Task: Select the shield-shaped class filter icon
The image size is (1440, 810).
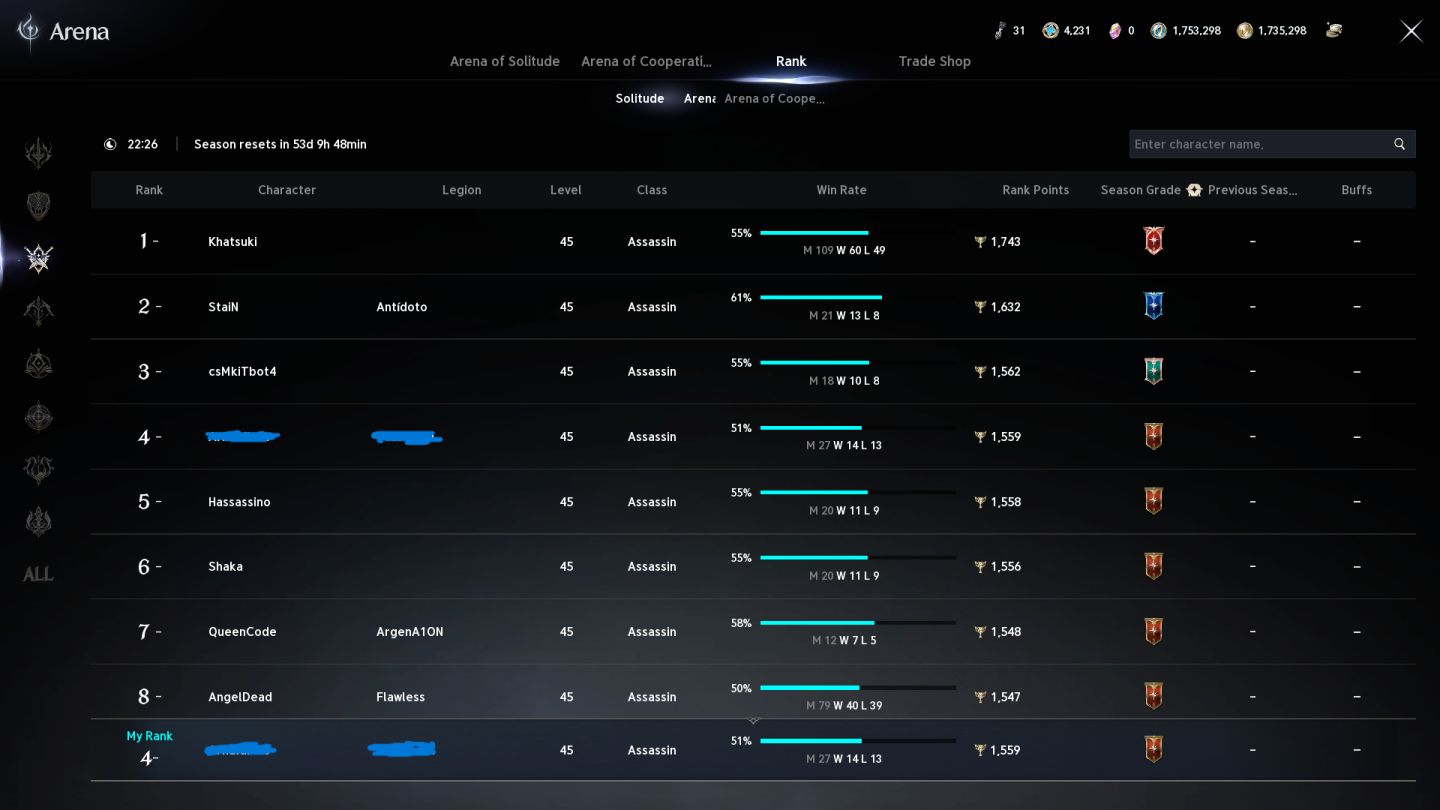Action: click(39, 205)
